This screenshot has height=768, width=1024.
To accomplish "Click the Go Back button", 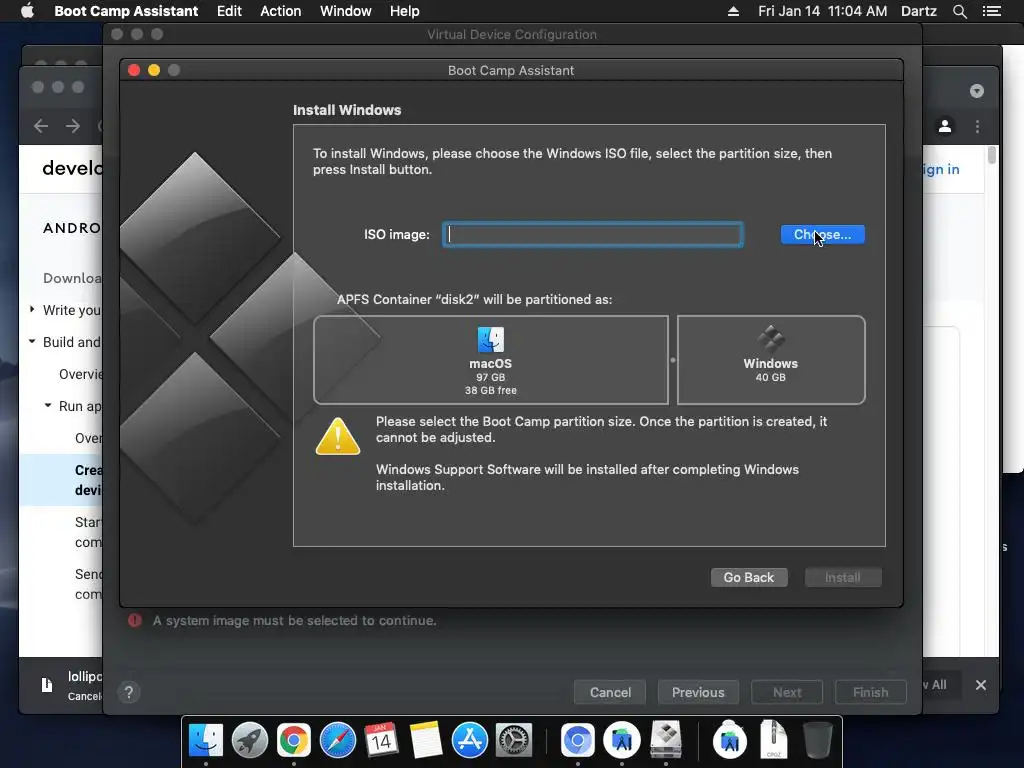I will [x=748, y=577].
